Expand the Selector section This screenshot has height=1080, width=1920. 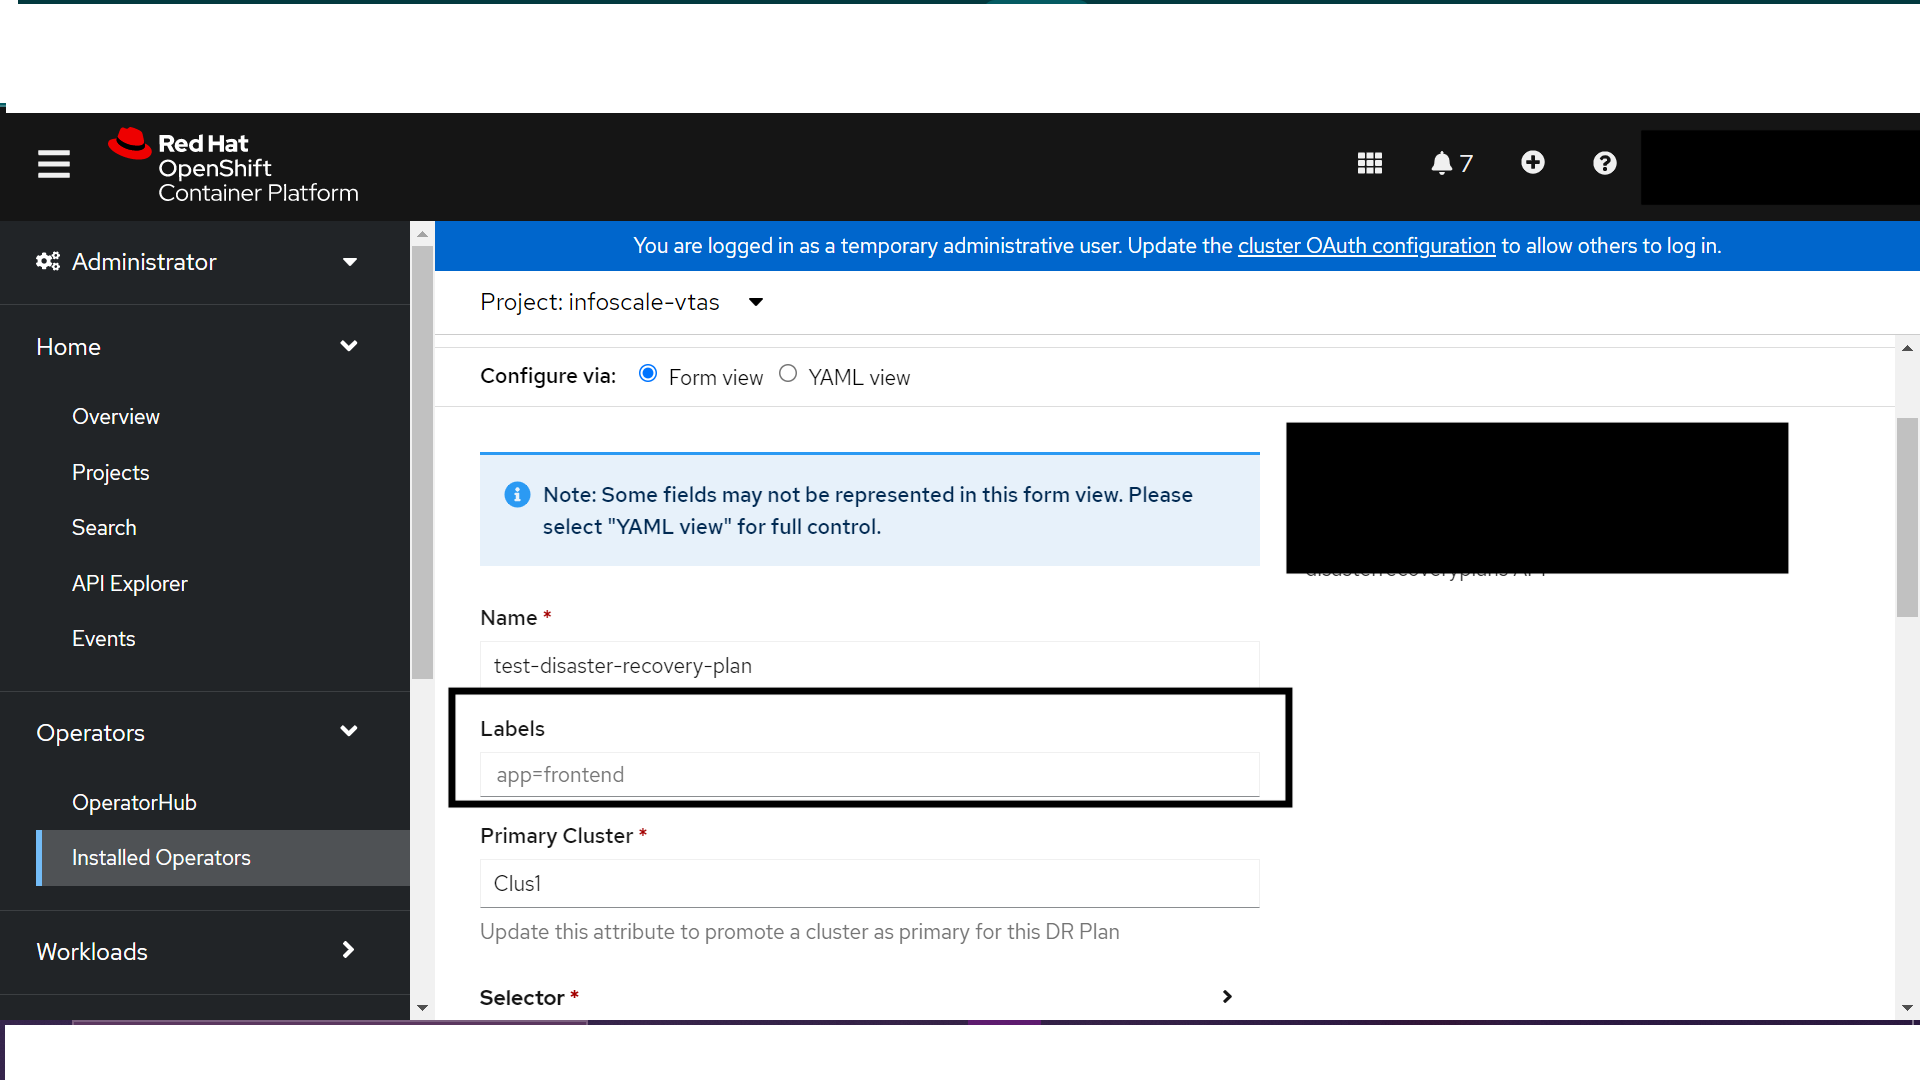point(1226,996)
